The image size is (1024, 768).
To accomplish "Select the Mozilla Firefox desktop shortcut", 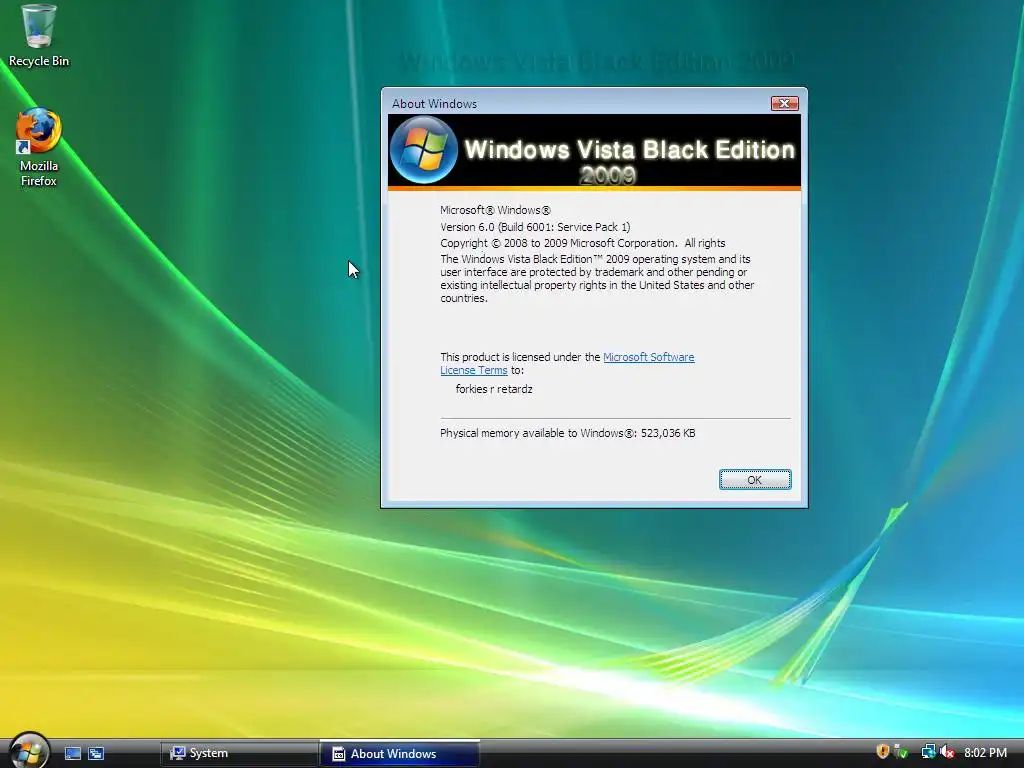I will 39,148.
